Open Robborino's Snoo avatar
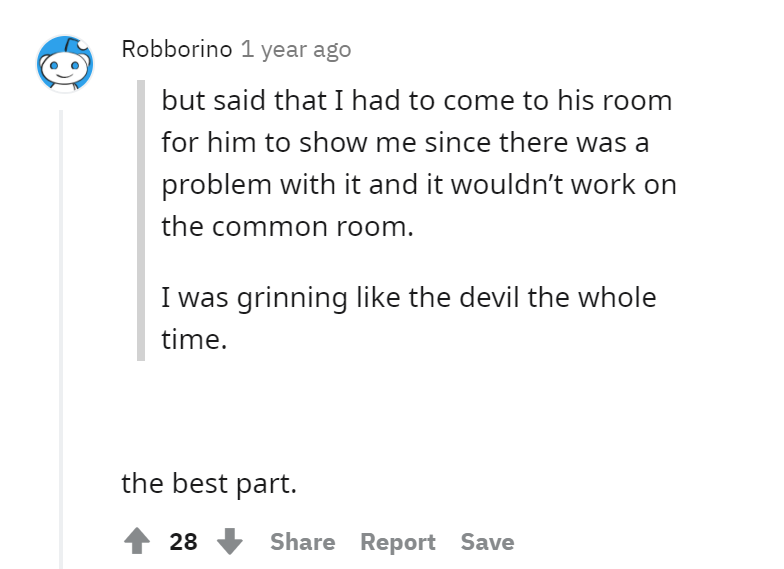The height and width of the screenshot is (569, 784). [x=65, y=64]
